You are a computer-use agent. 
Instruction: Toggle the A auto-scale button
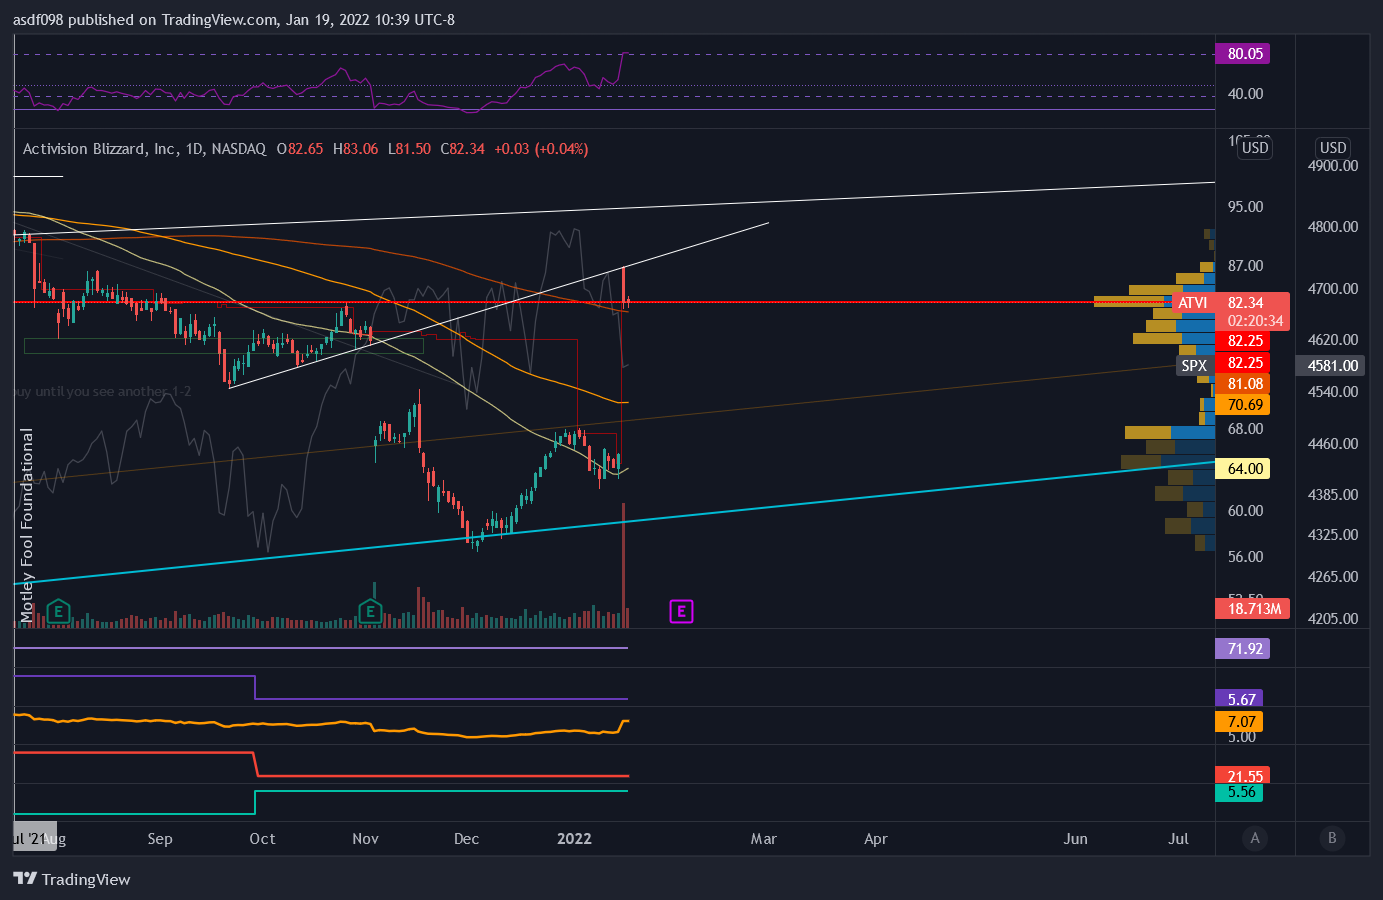click(x=1255, y=838)
